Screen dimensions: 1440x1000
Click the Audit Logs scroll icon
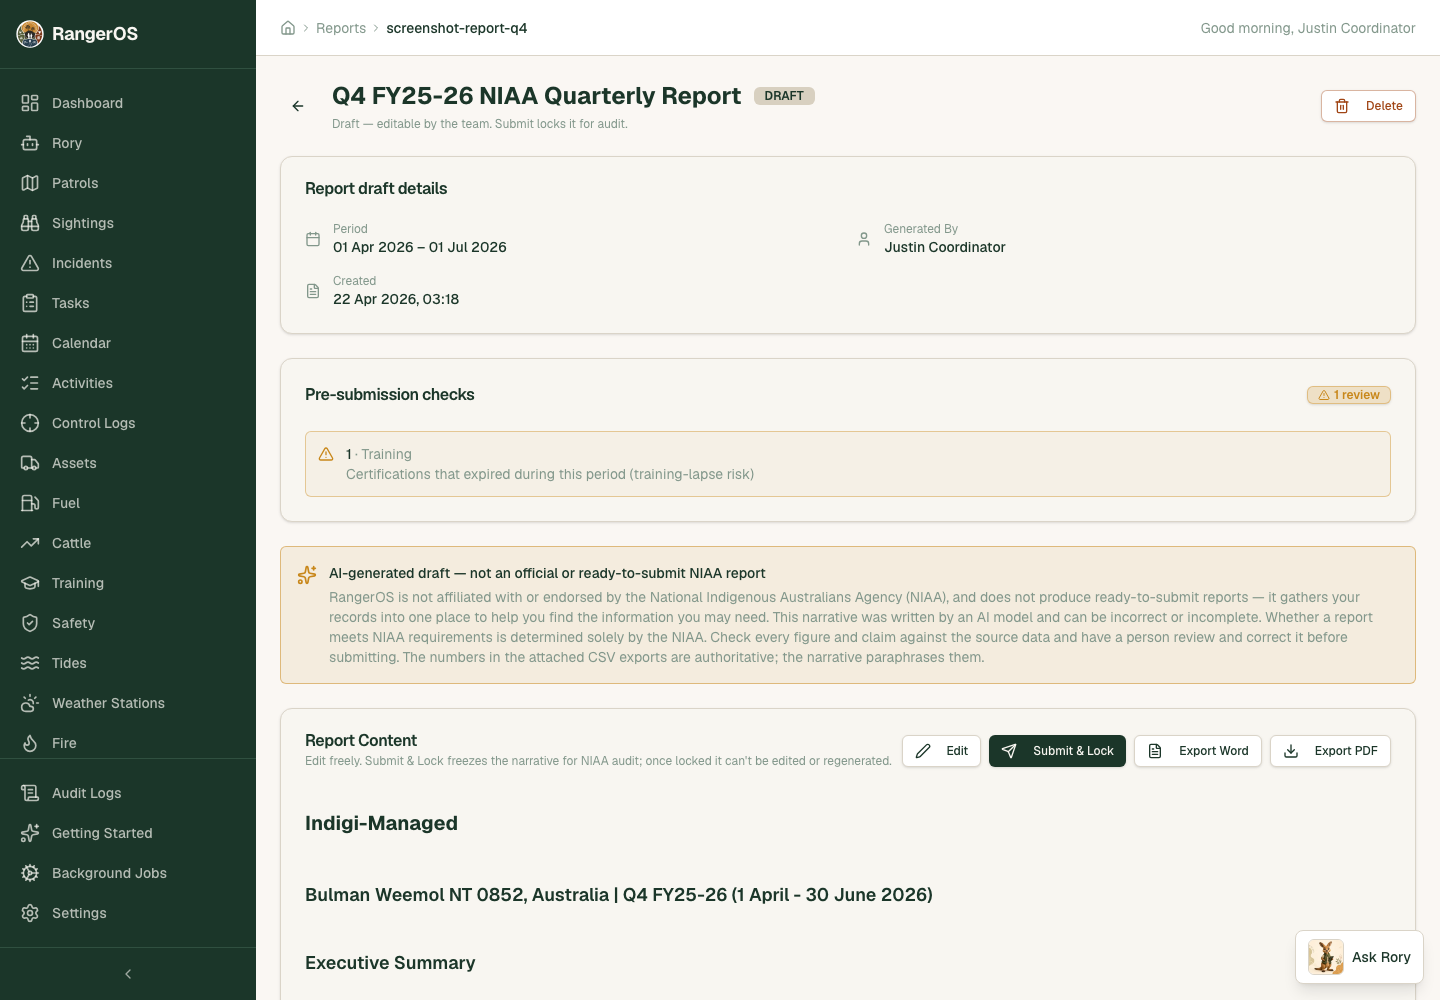pyautogui.click(x=30, y=793)
